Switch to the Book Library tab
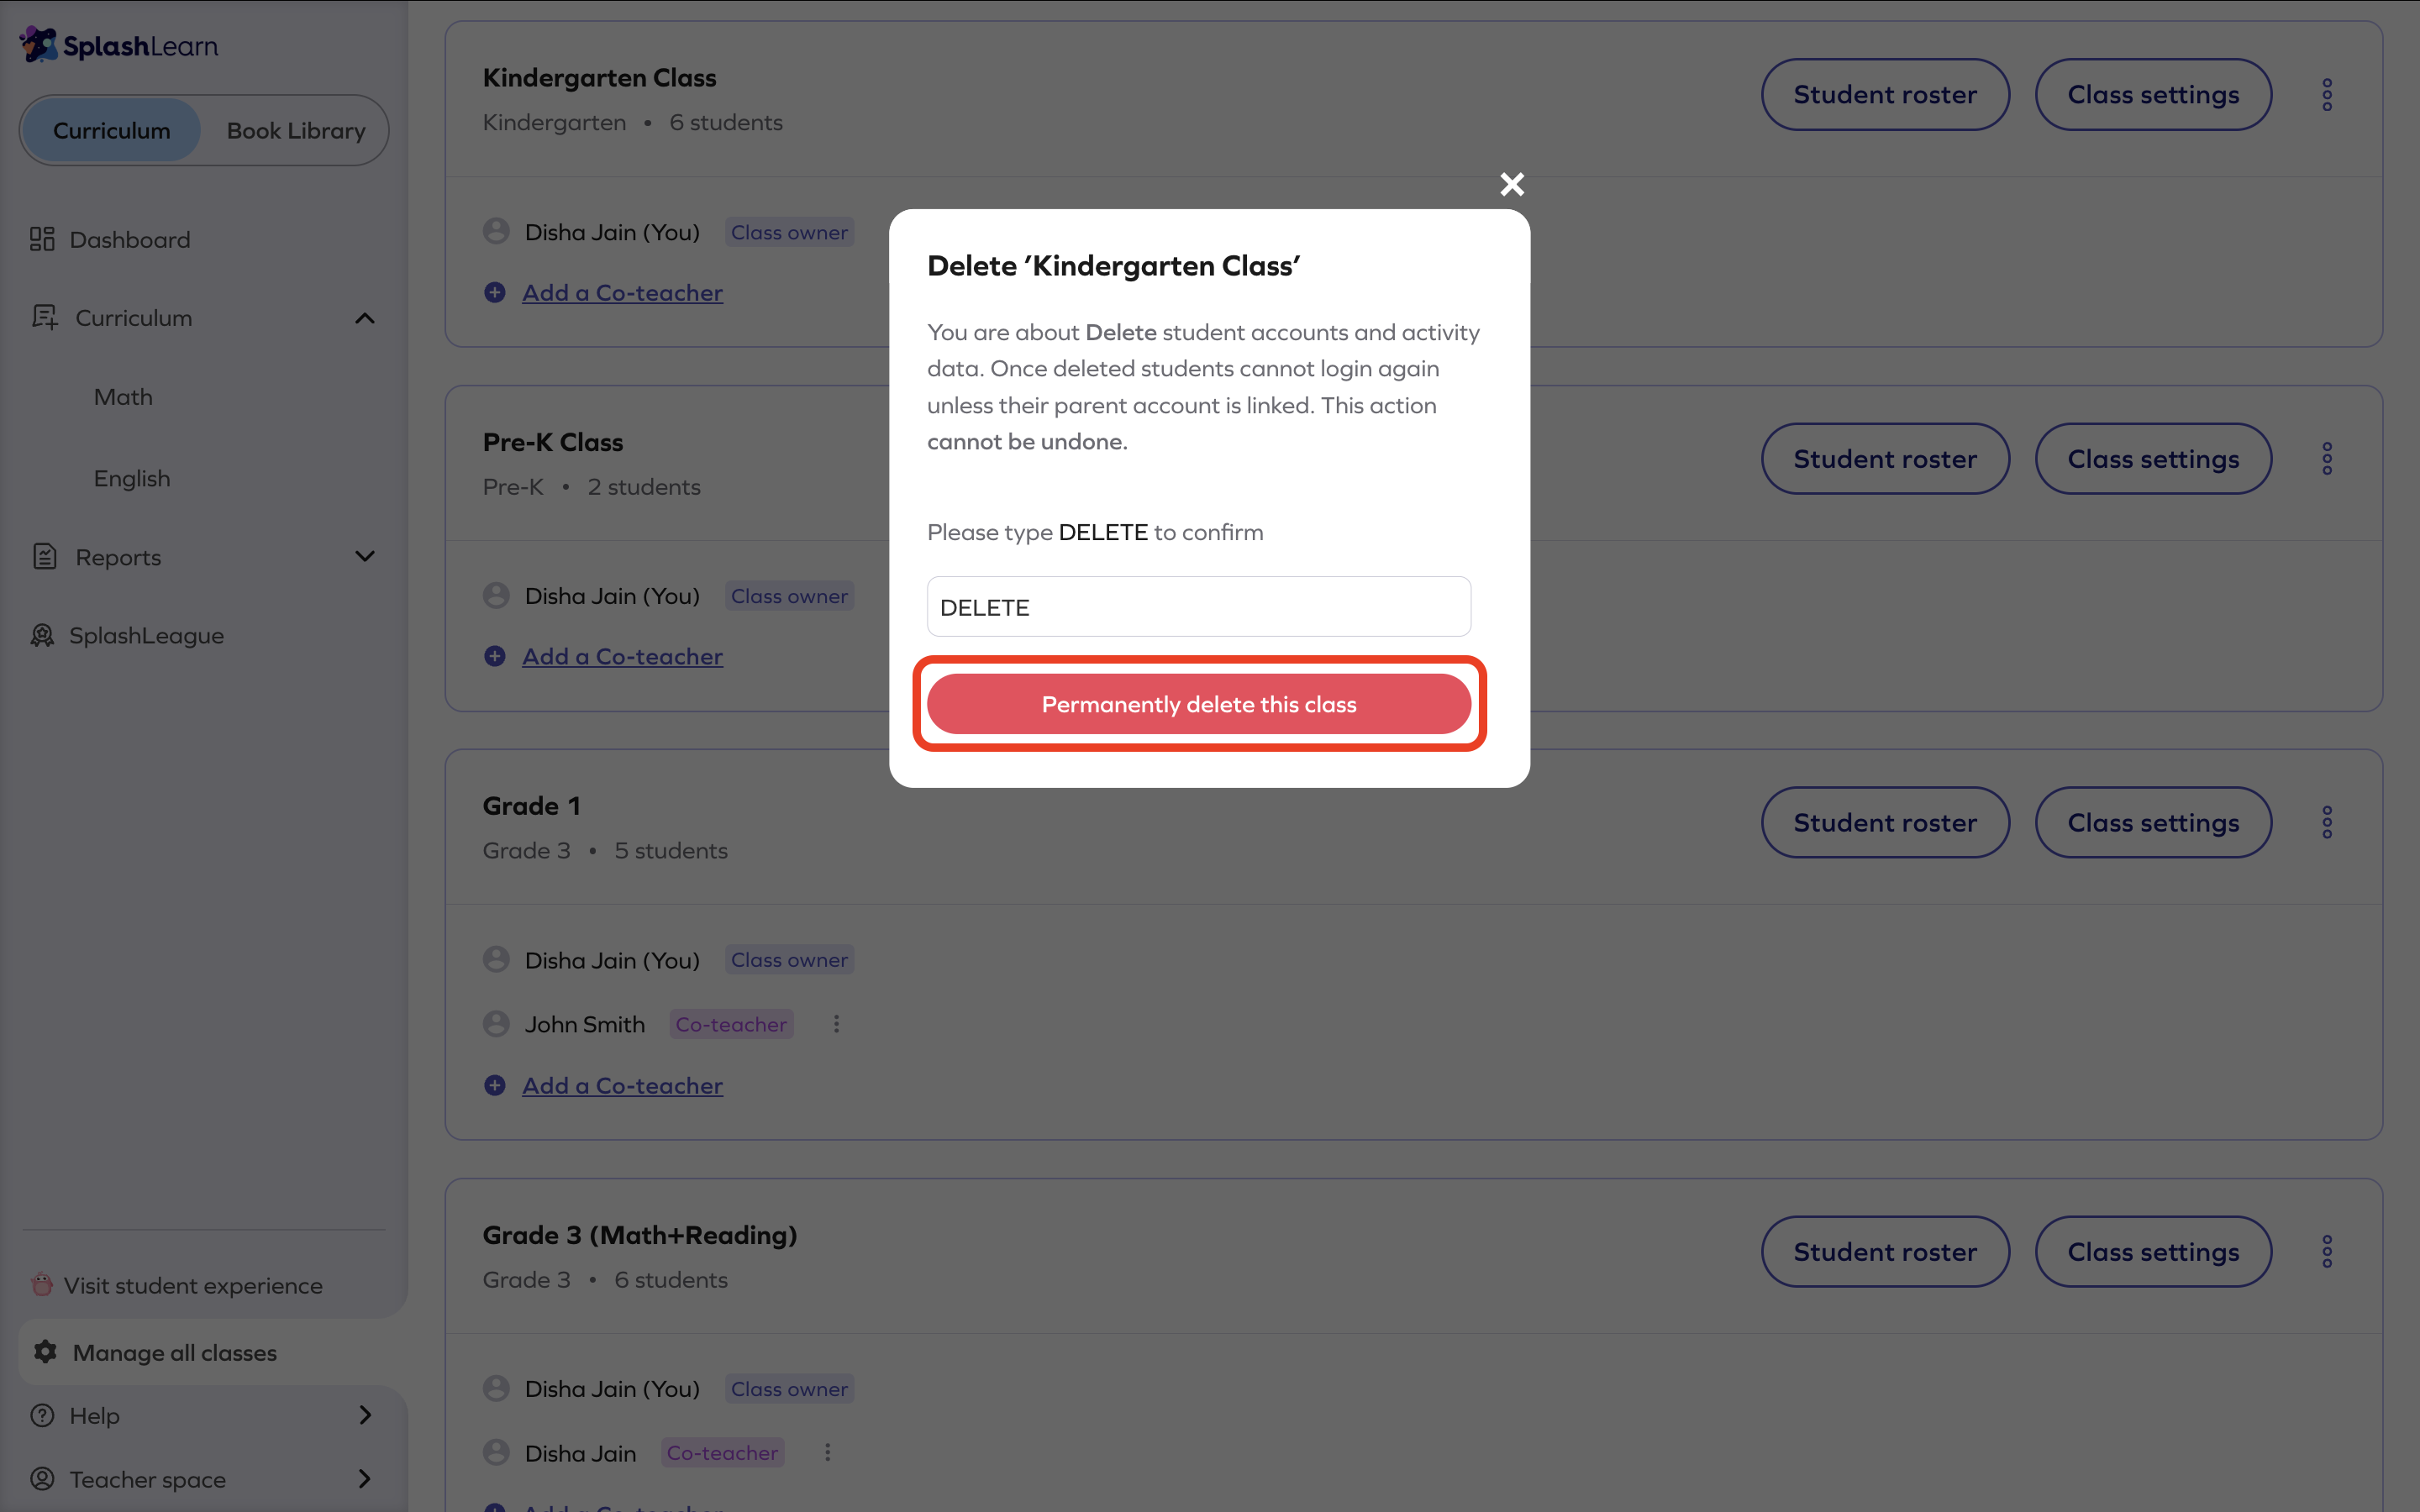 [x=296, y=130]
